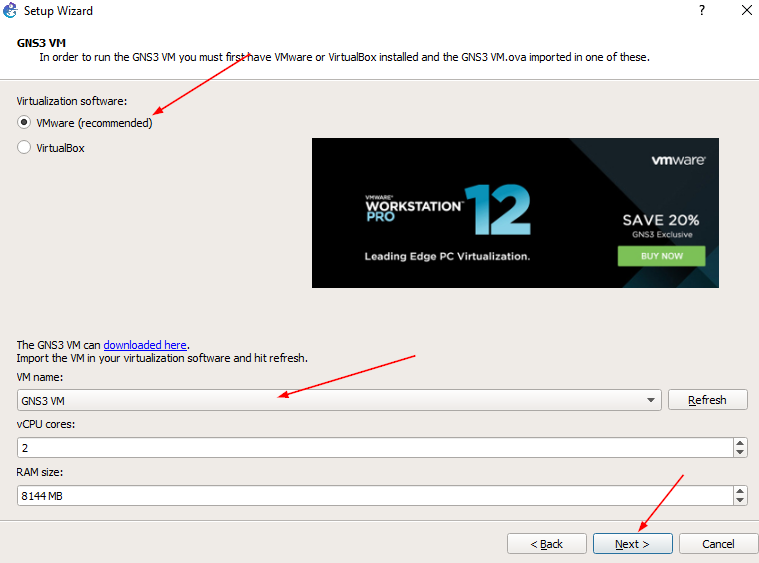This screenshot has height=563, width=759.
Task: Click the 'SAVE 20%' text in banner
Action: (661, 220)
